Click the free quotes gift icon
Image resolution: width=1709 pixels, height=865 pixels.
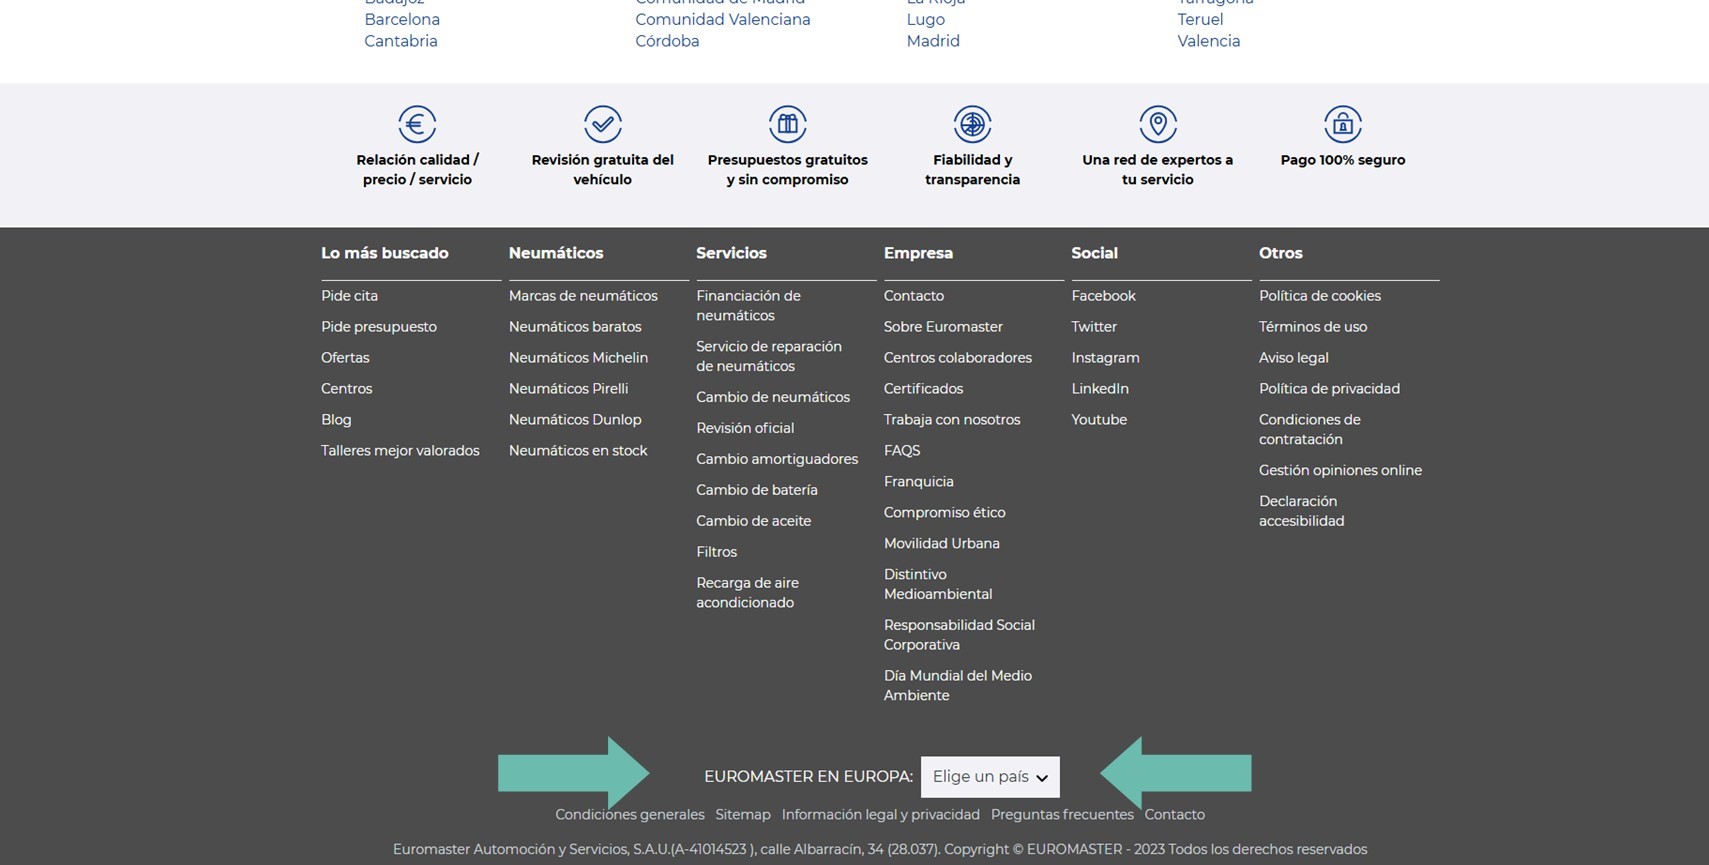pos(788,124)
